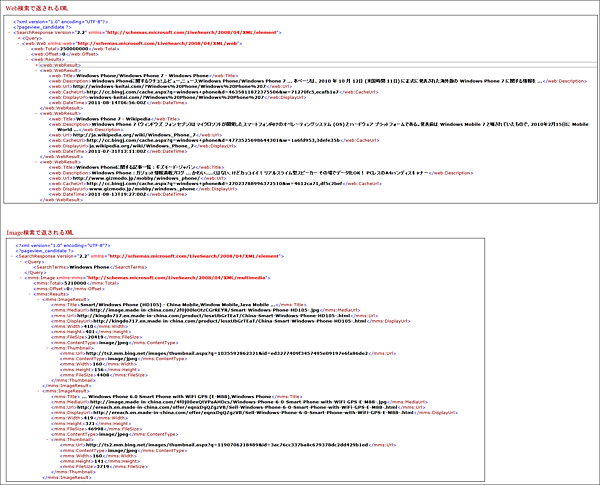This screenshot has width=600, height=485.
Task: Collapse the first mms:ImageResult entry
Action: pos(39,300)
